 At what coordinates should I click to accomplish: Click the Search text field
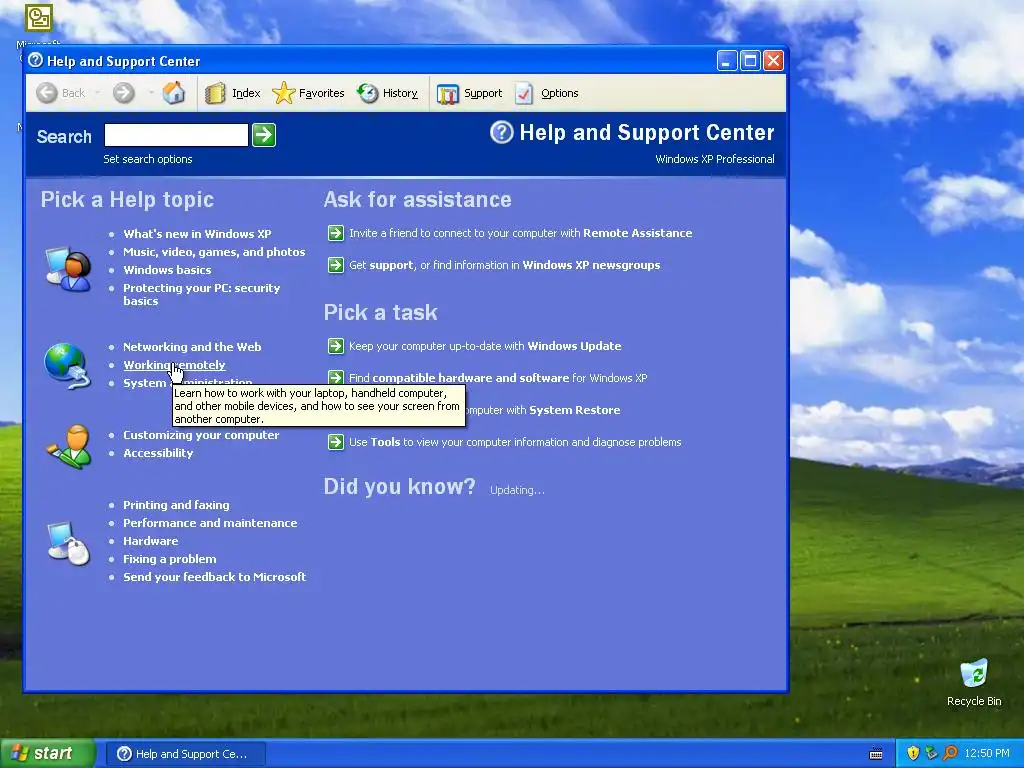(176, 135)
